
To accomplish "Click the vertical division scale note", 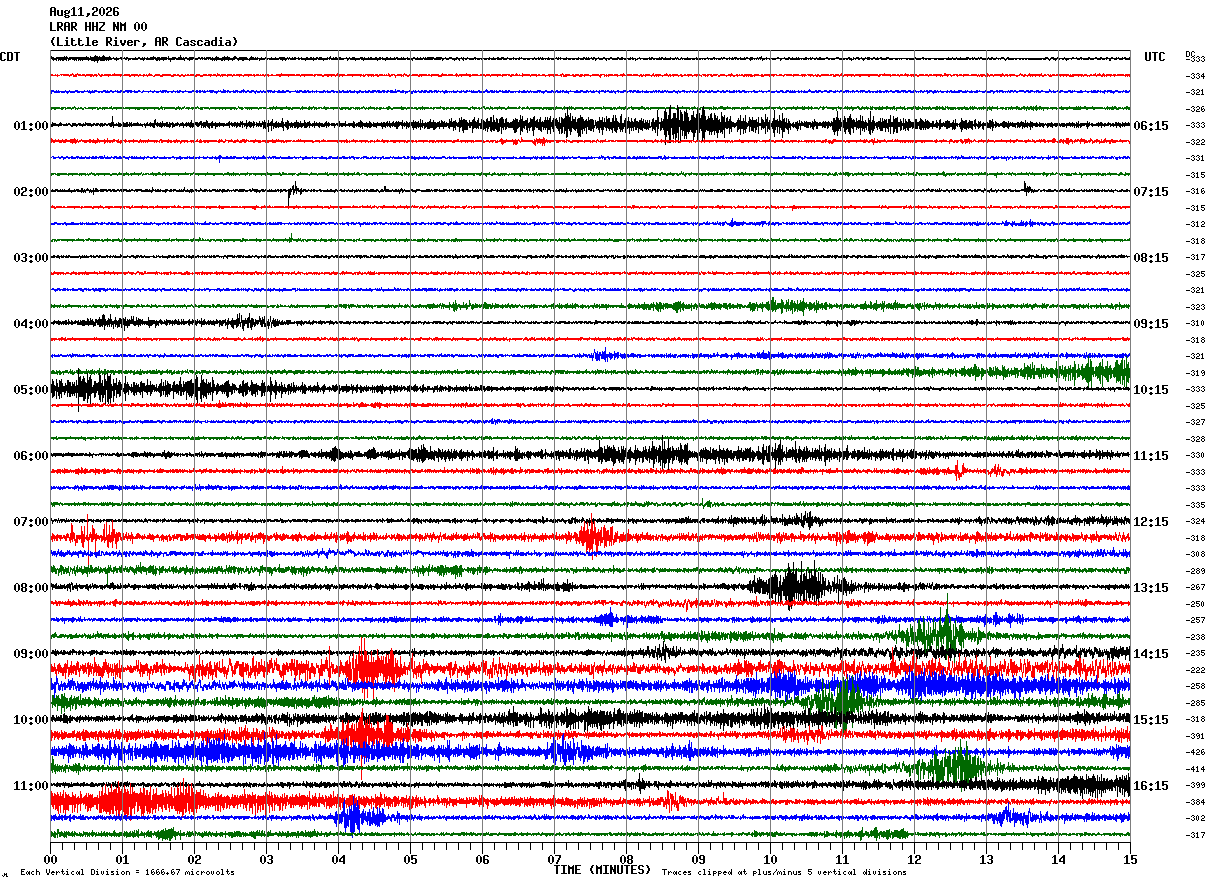I will coord(127,872).
